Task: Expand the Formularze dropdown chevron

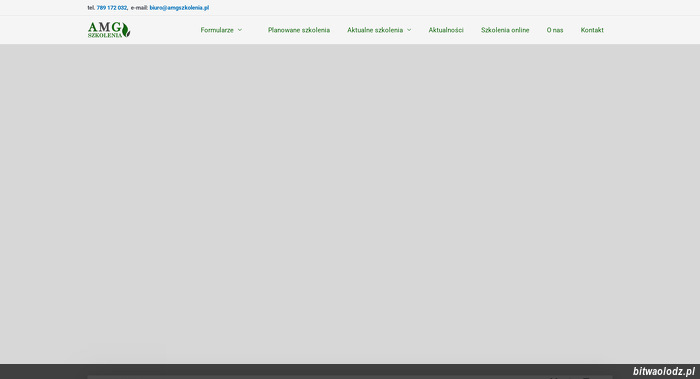Action: pos(240,30)
